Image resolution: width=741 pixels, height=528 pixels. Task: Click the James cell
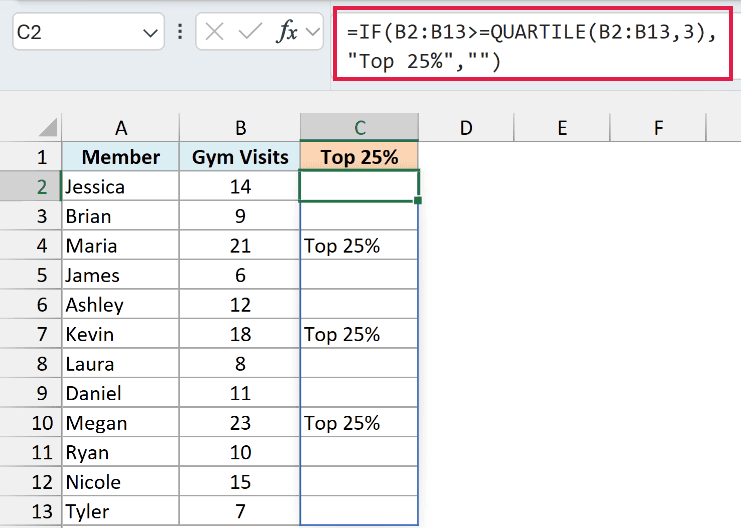pyautogui.click(x=121, y=275)
